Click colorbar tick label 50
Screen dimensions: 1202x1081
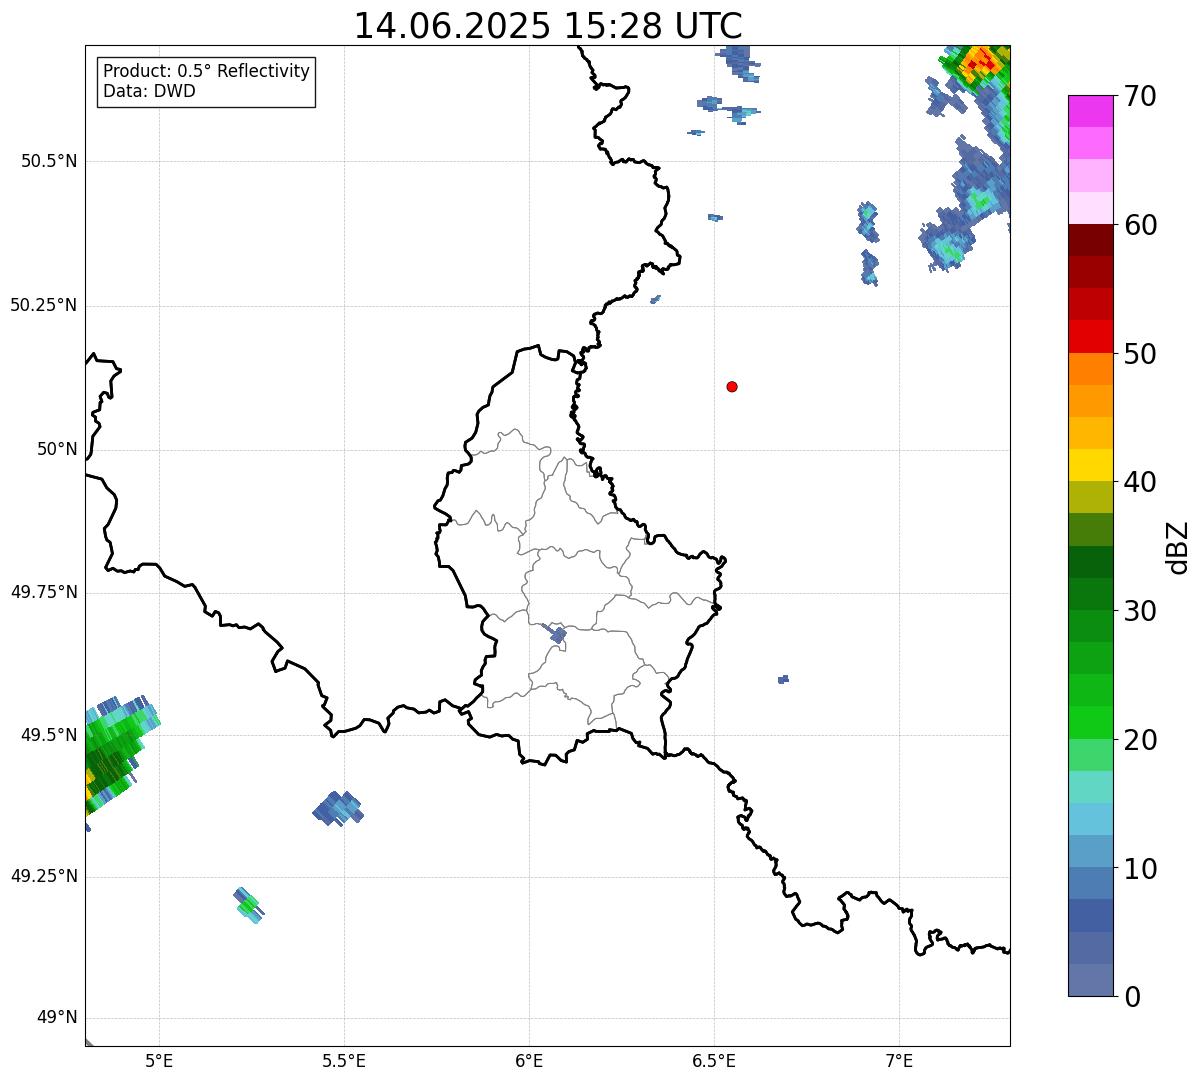coord(1140,354)
